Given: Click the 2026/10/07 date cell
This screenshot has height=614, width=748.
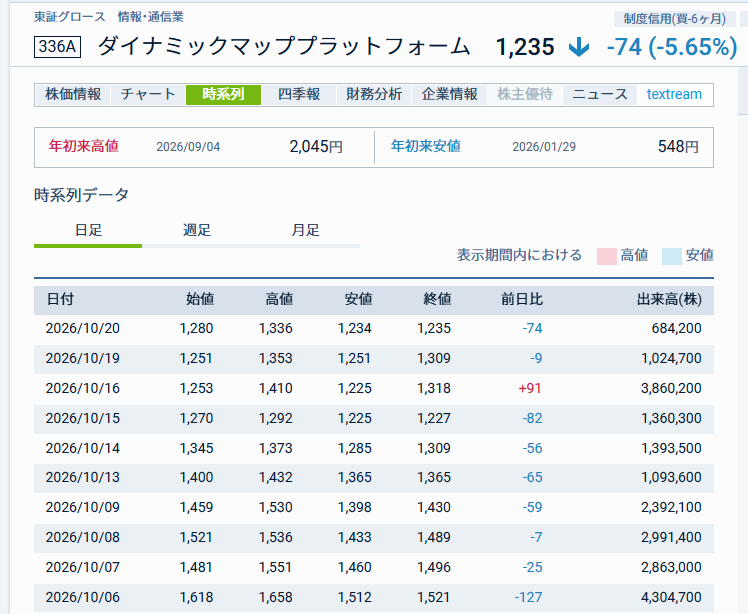Looking at the screenshot, I should pos(83,567).
